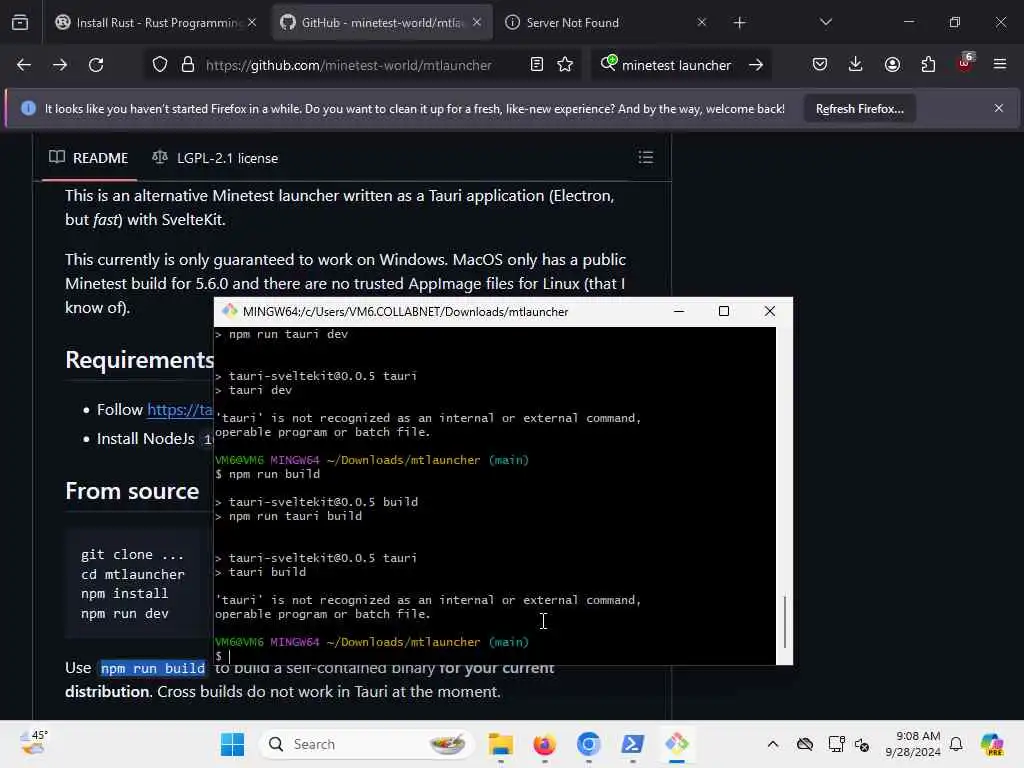Open the notifications bell icon
This screenshot has width=1024, height=768.
pyautogui.click(x=956, y=744)
